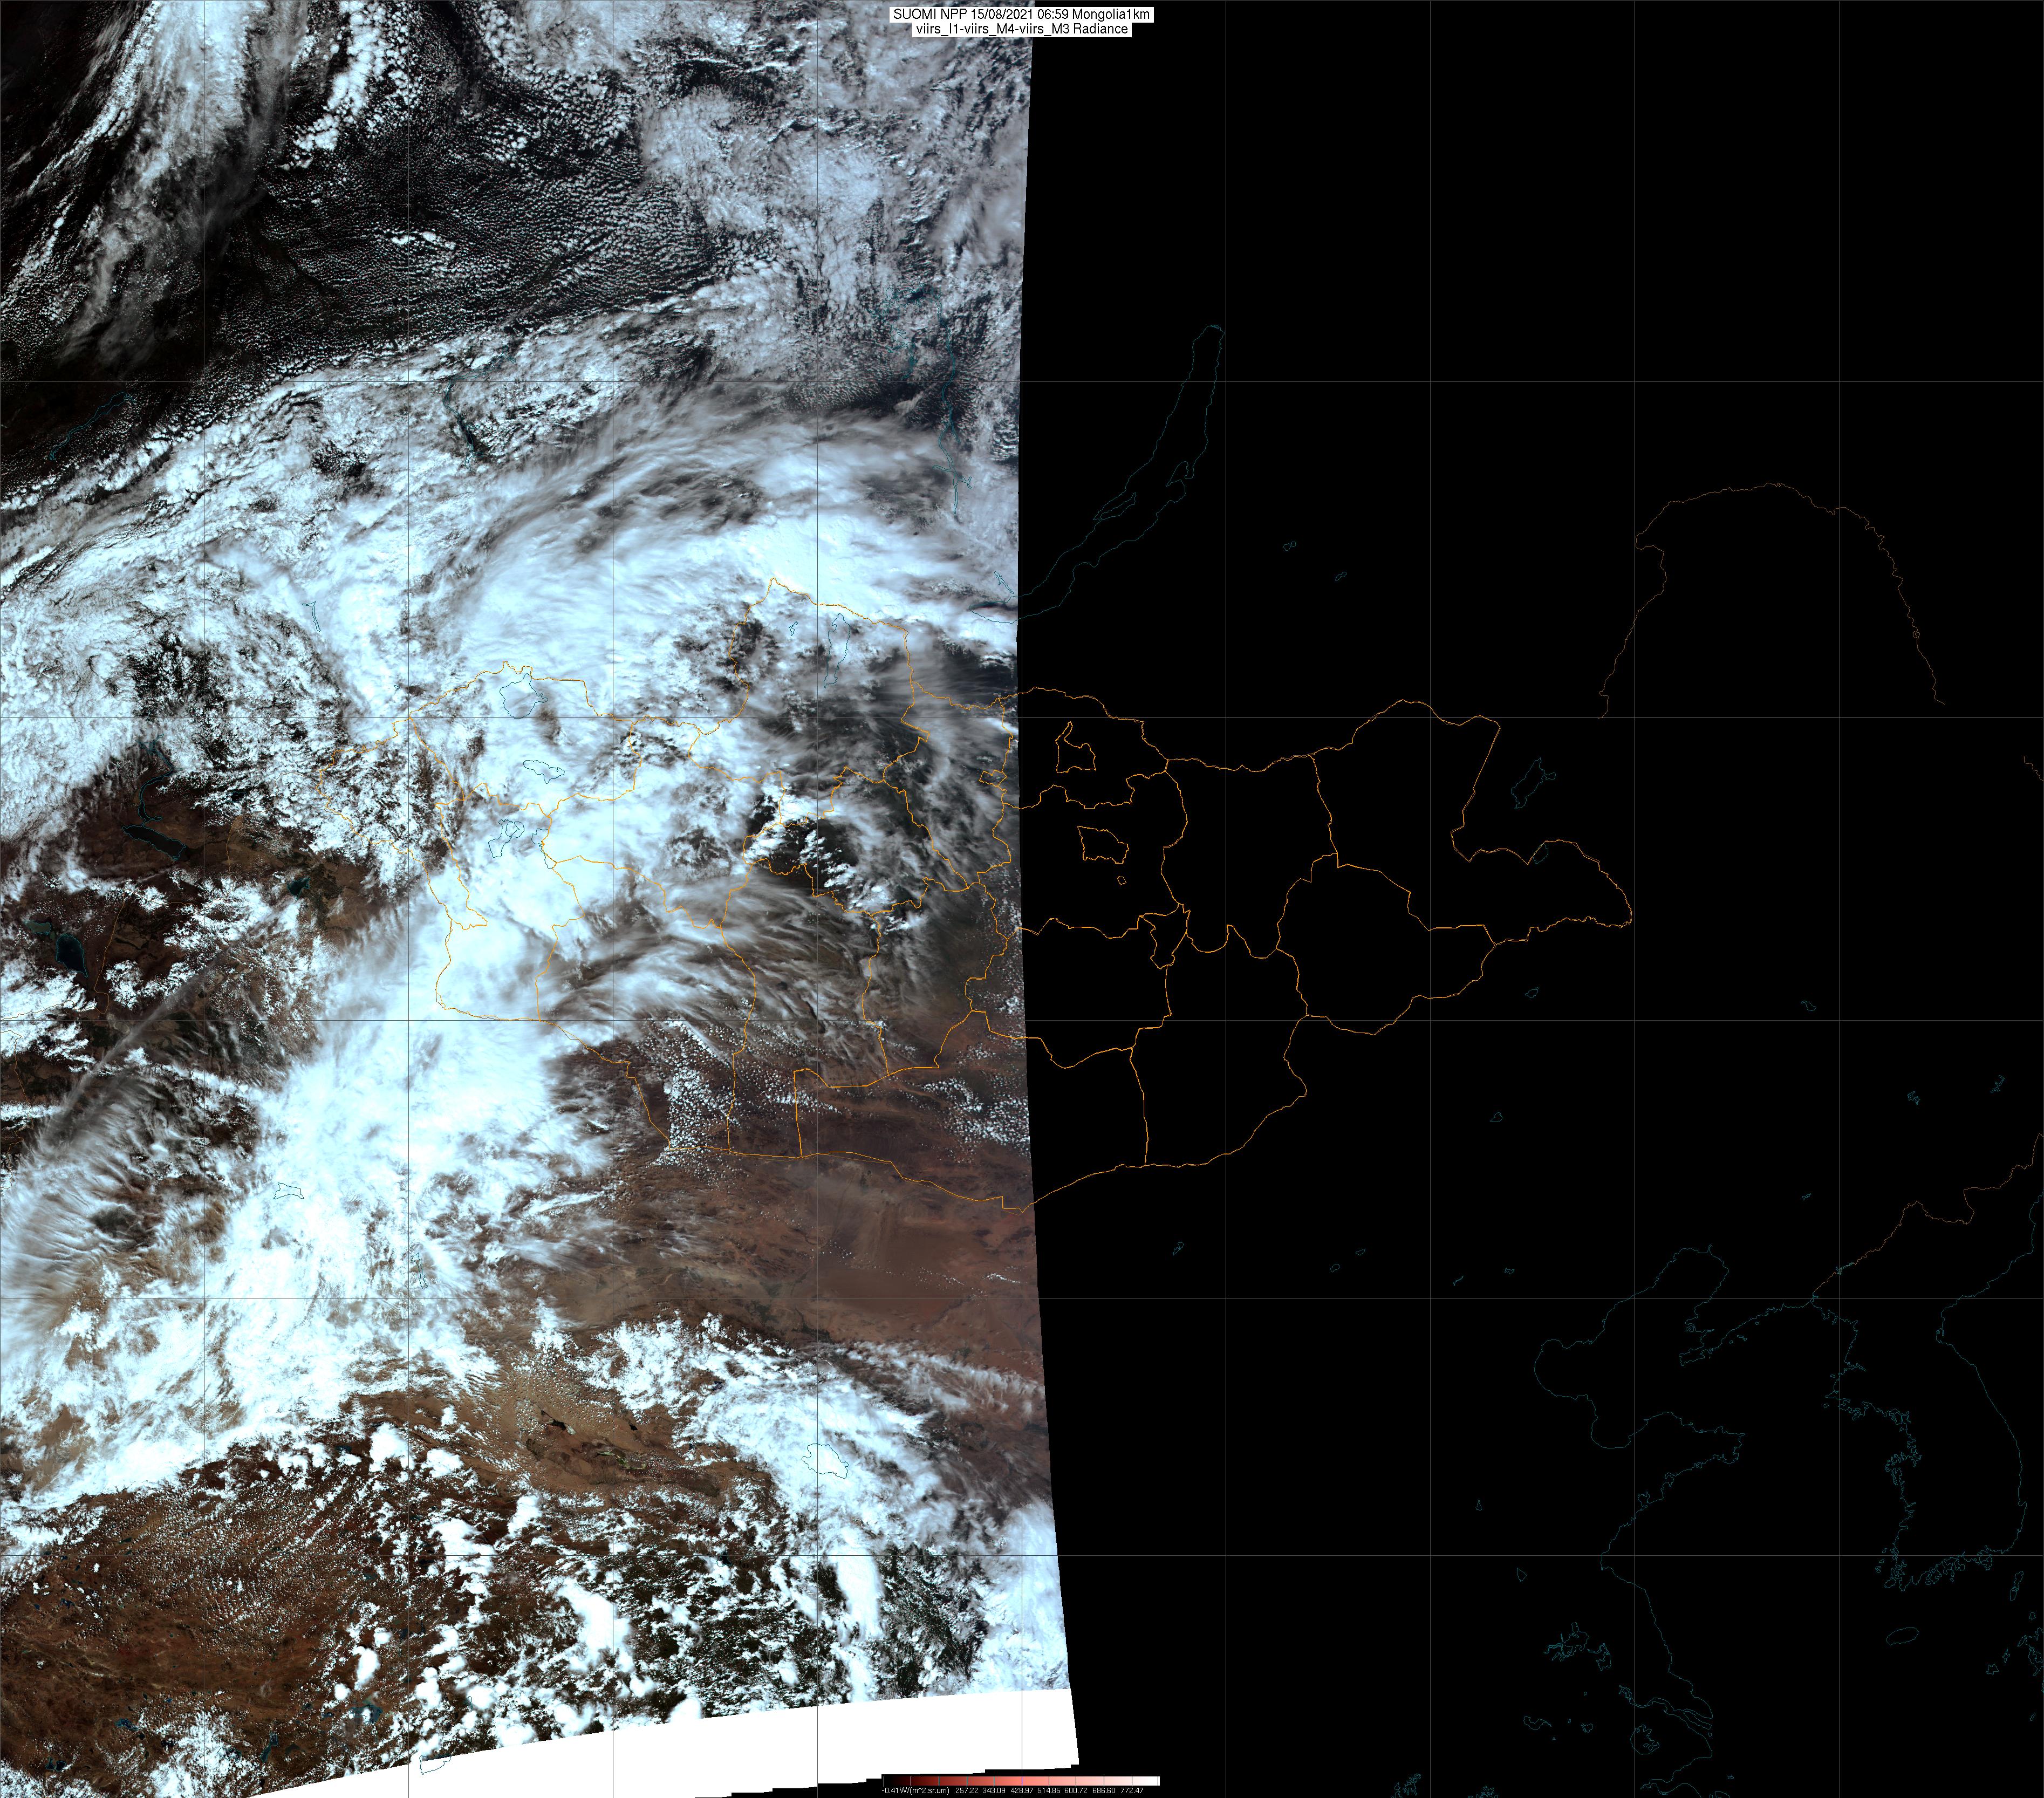Click the 428.97 colorbar tick label
The width and height of the screenshot is (2044, 1798).
coord(1022,1790)
